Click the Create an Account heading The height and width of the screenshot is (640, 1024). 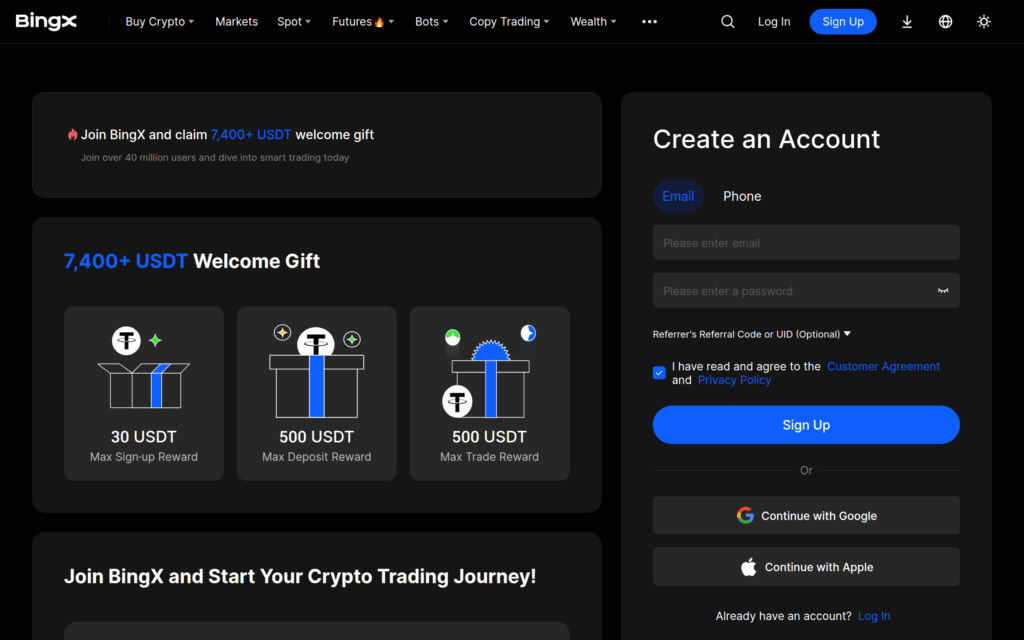click(x=767, y=139)
